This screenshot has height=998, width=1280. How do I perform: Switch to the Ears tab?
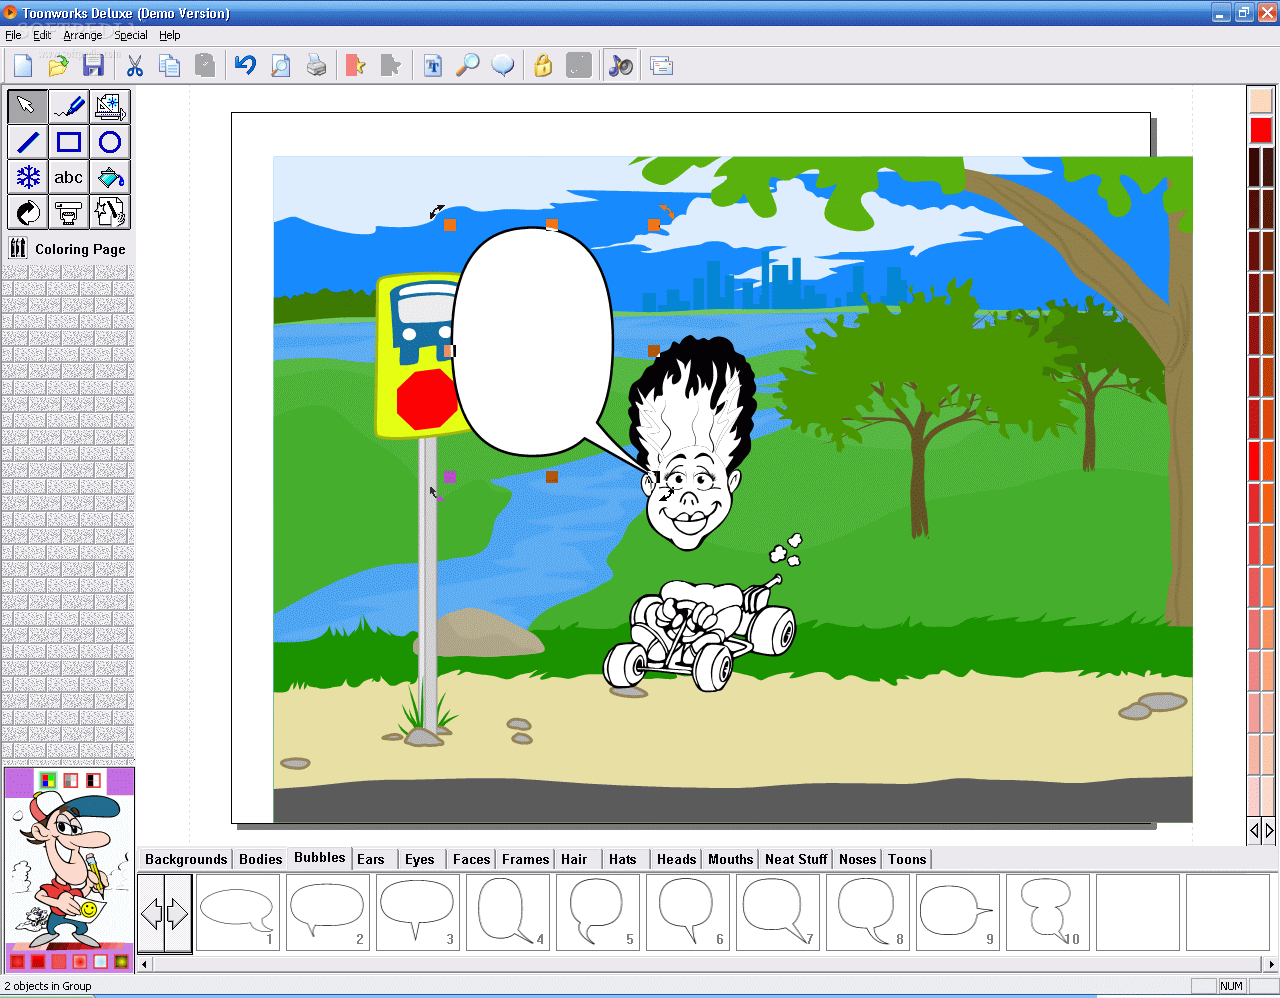371,859
